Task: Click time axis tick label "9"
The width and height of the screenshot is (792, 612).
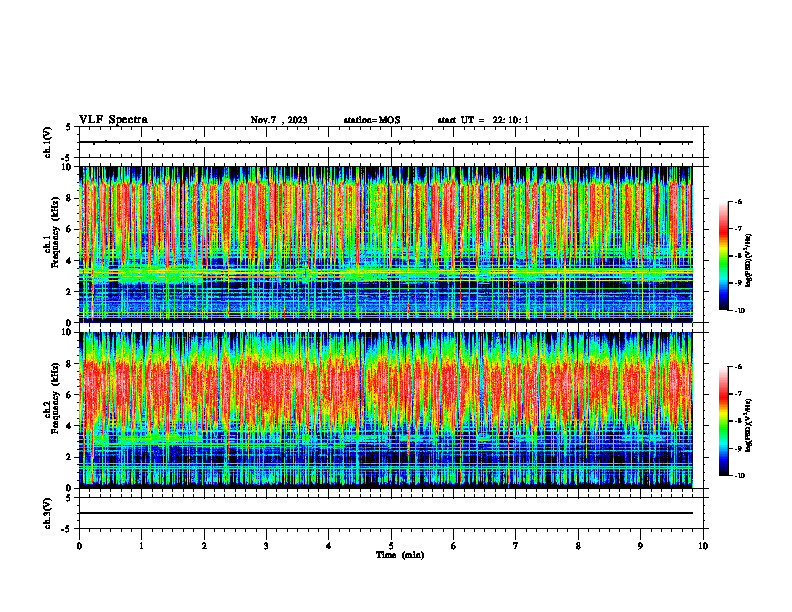Action: pos(640,546)
